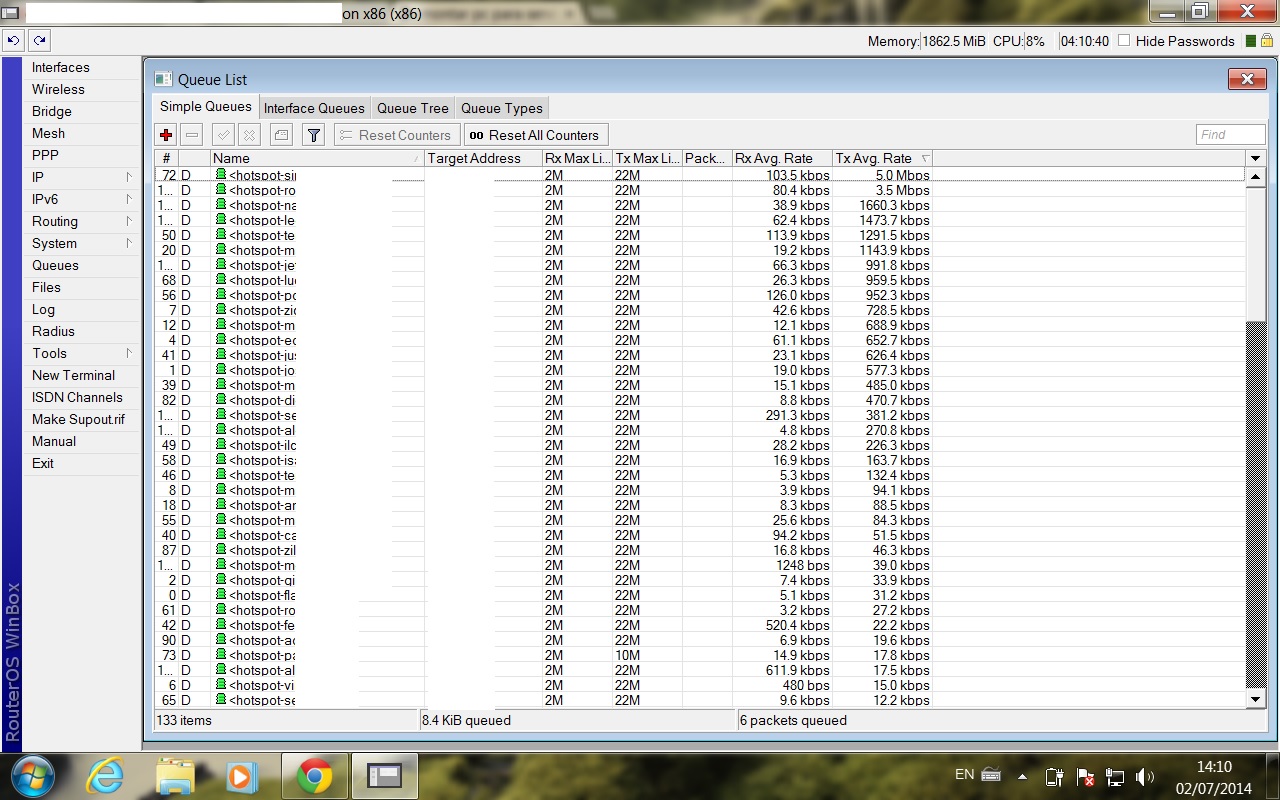
Task: Open the filter funnel in the Queue List toolbar
Action: pyautogui.click(x=313, y=135)
